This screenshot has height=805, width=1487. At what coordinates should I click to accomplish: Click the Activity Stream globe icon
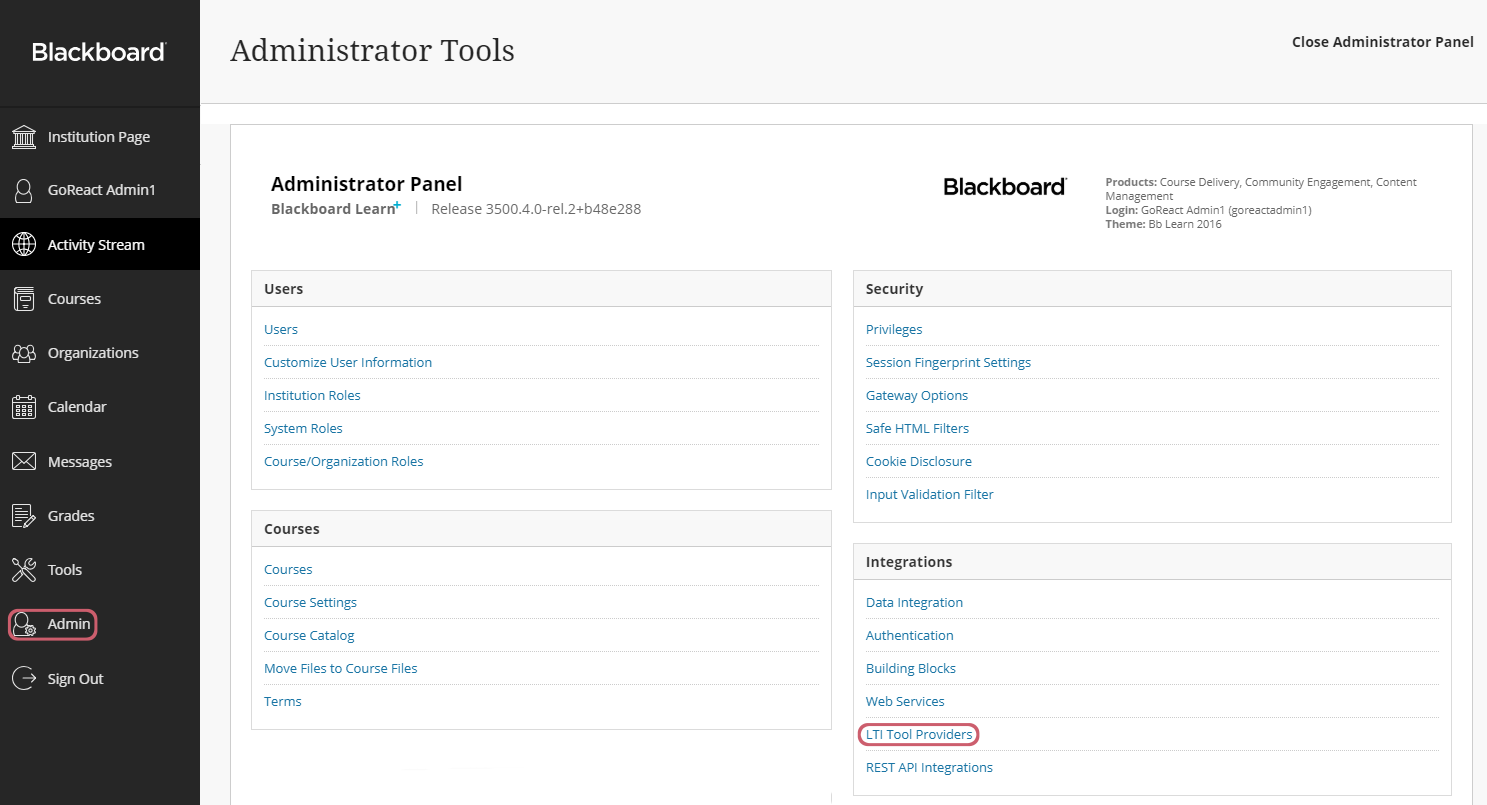point(24,245)
